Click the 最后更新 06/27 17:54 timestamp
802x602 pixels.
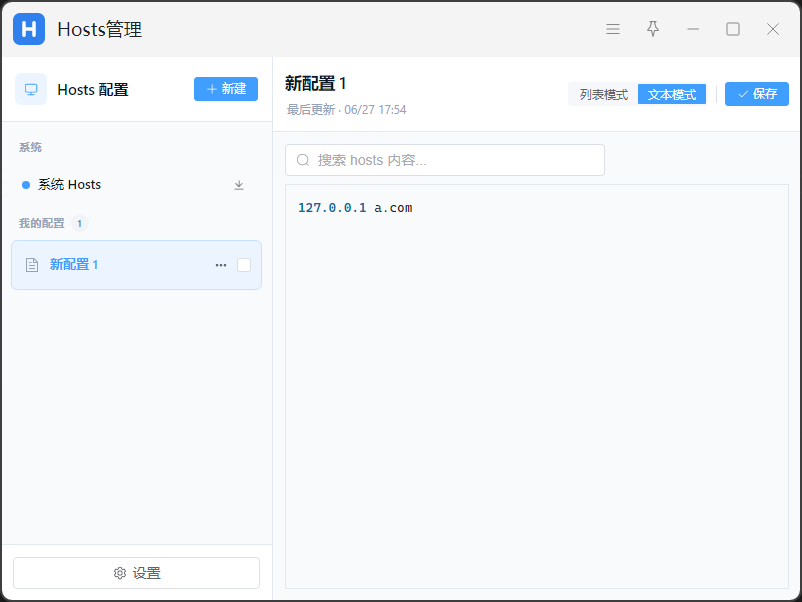[346, 109]
